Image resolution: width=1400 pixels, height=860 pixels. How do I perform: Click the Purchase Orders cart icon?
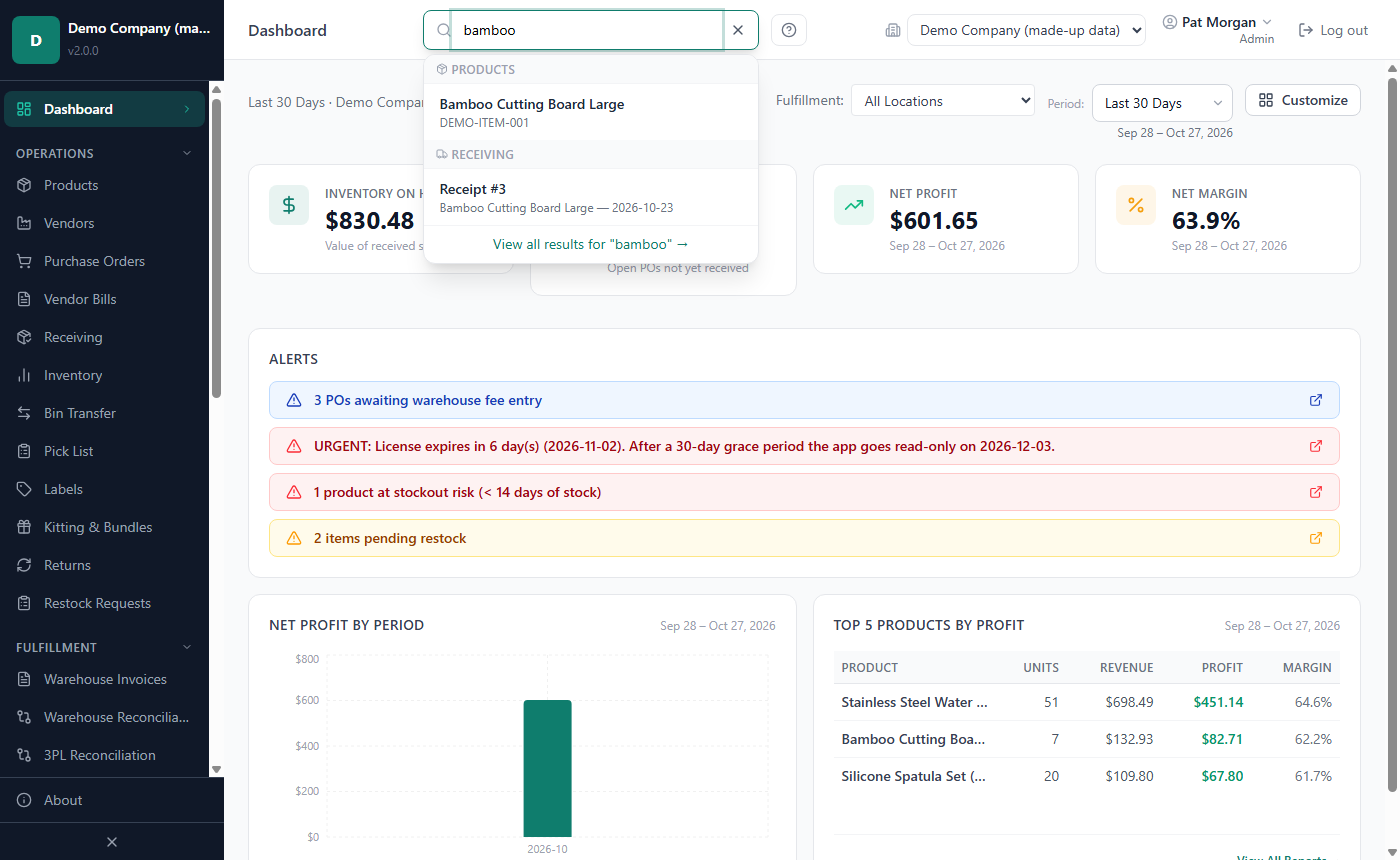pos(25,261)
